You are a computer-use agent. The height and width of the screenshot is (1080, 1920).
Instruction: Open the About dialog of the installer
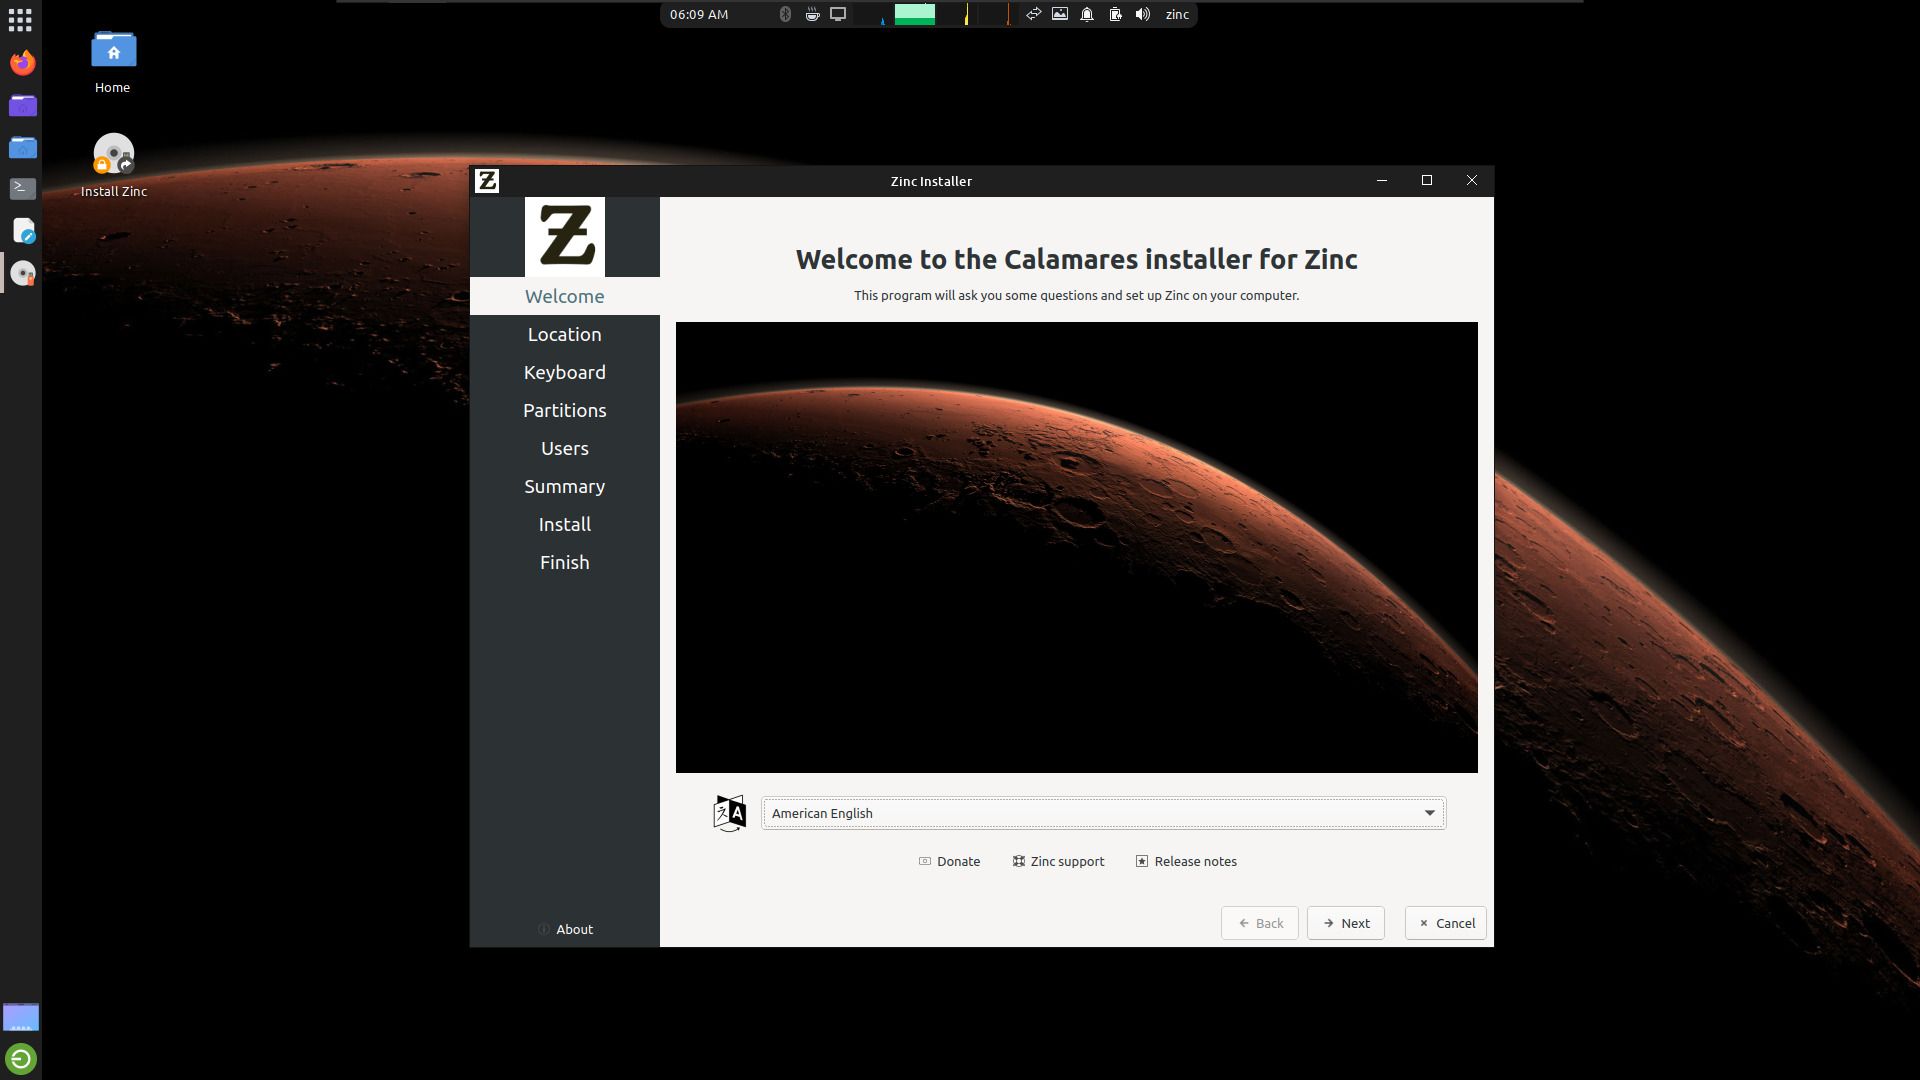(566, 929)
